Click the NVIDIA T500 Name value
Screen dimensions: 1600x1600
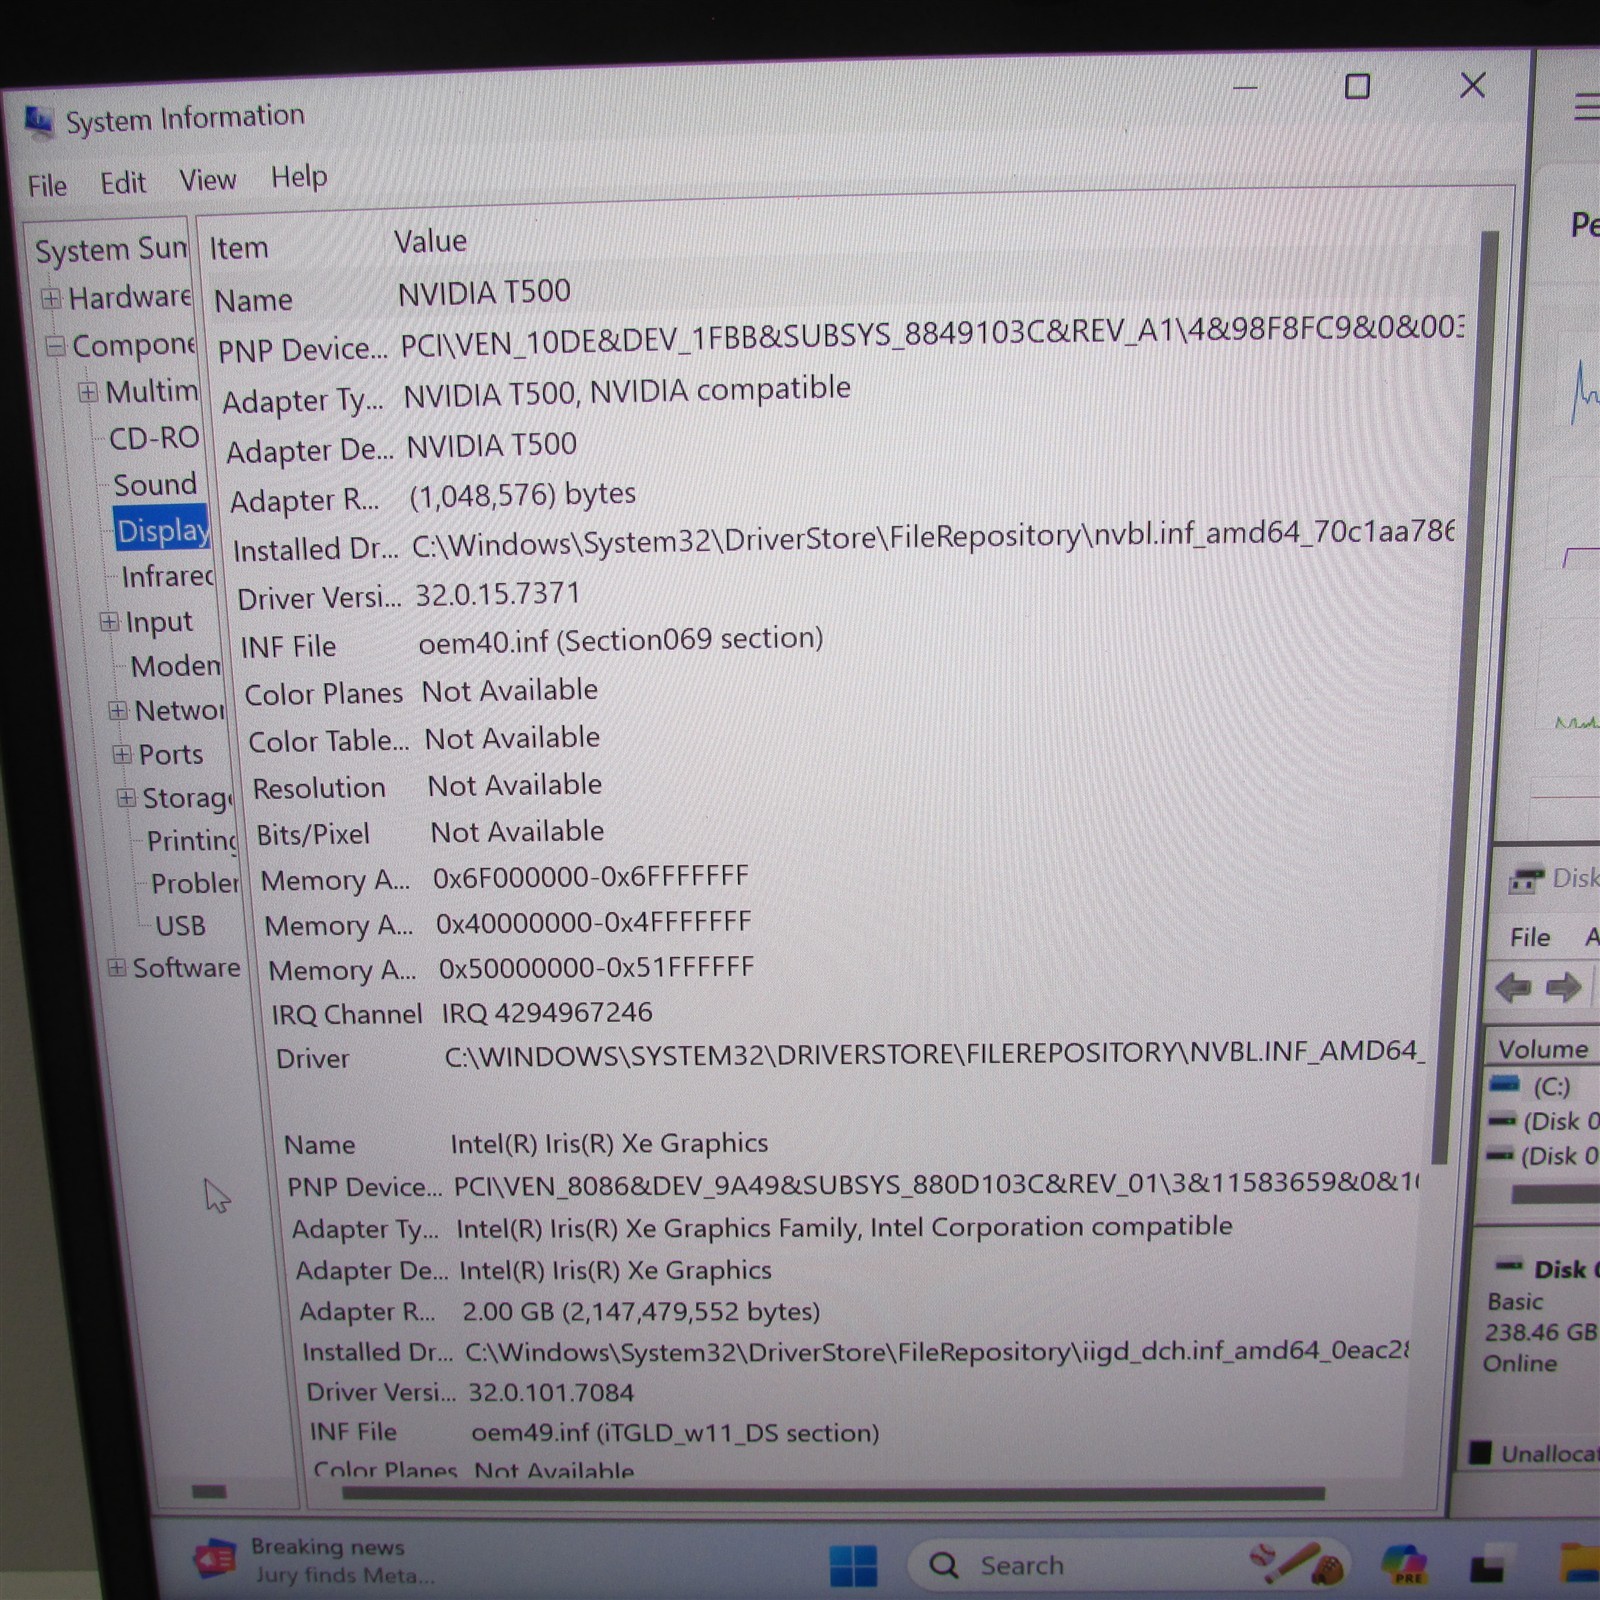[x=484, y=293]
